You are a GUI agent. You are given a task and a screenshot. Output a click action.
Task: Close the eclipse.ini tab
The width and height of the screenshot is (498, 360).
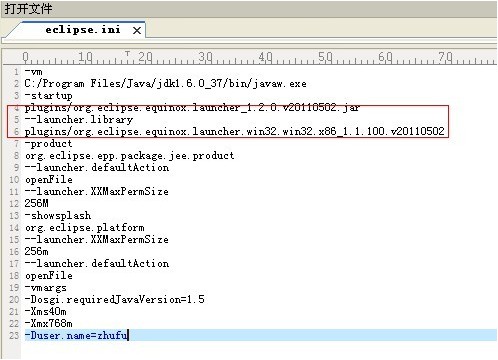pos(137,31)
